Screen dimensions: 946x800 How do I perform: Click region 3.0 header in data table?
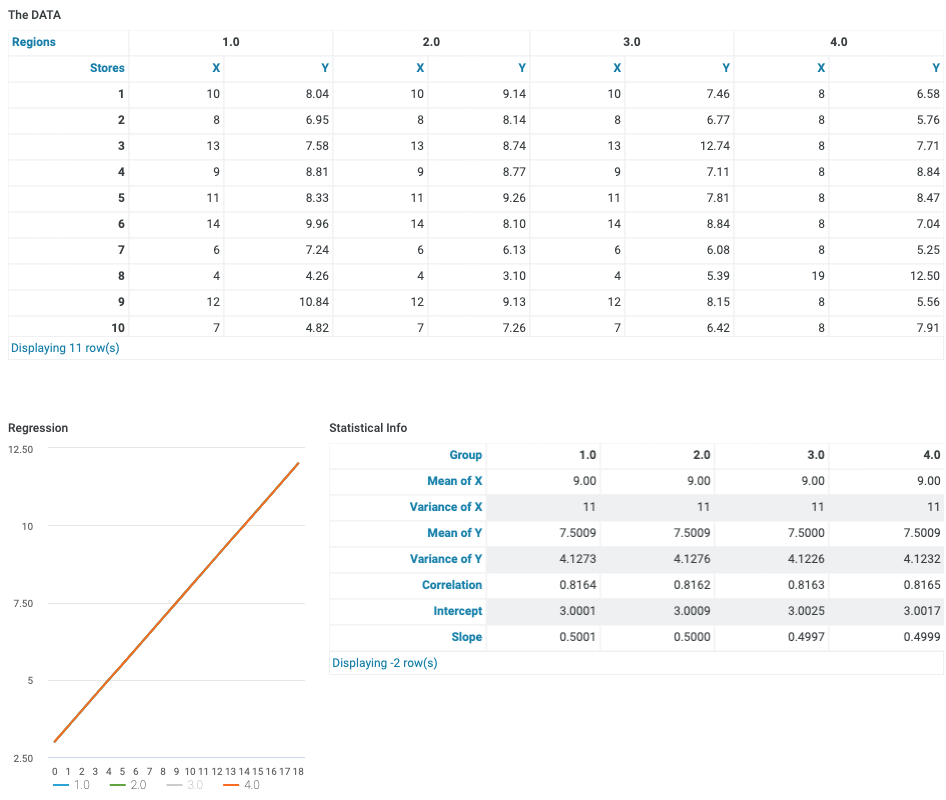coord(632,42)
